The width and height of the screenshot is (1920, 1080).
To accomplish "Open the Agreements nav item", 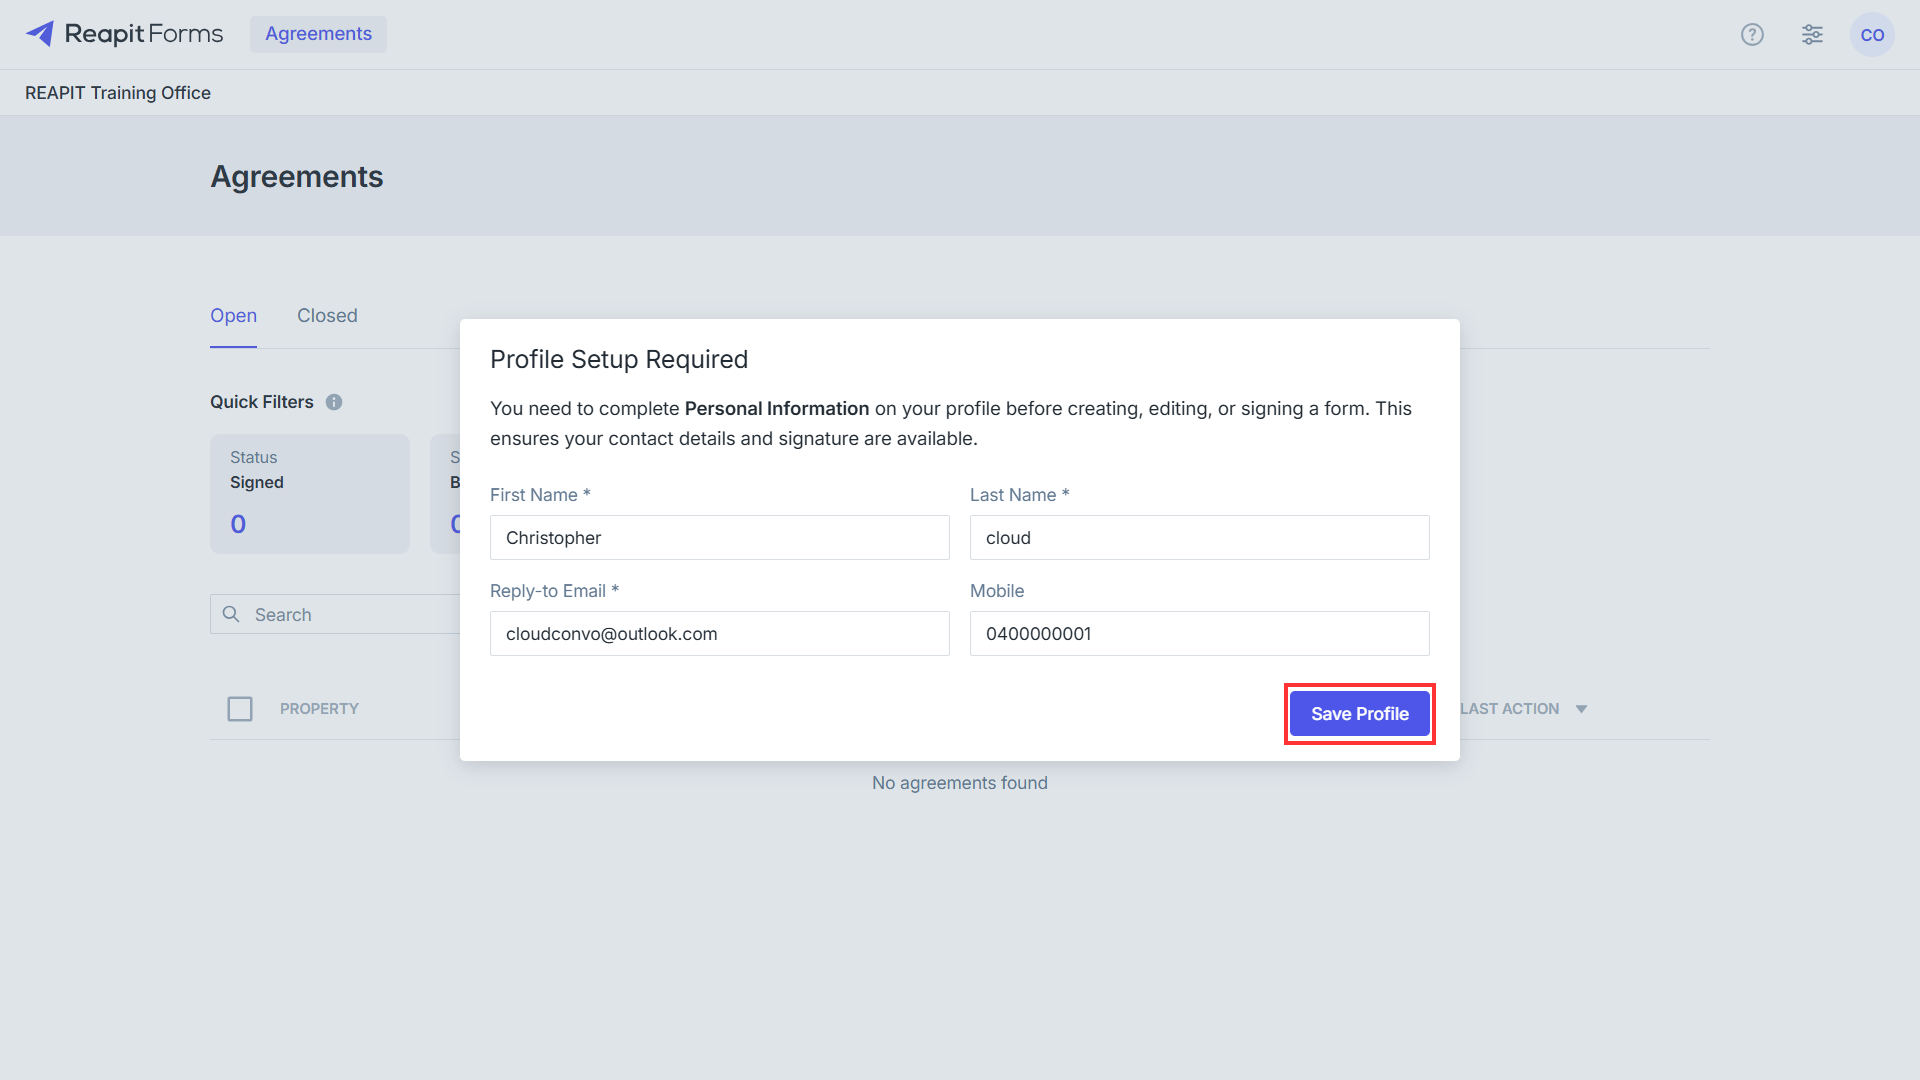I will (x=318, y=34).
